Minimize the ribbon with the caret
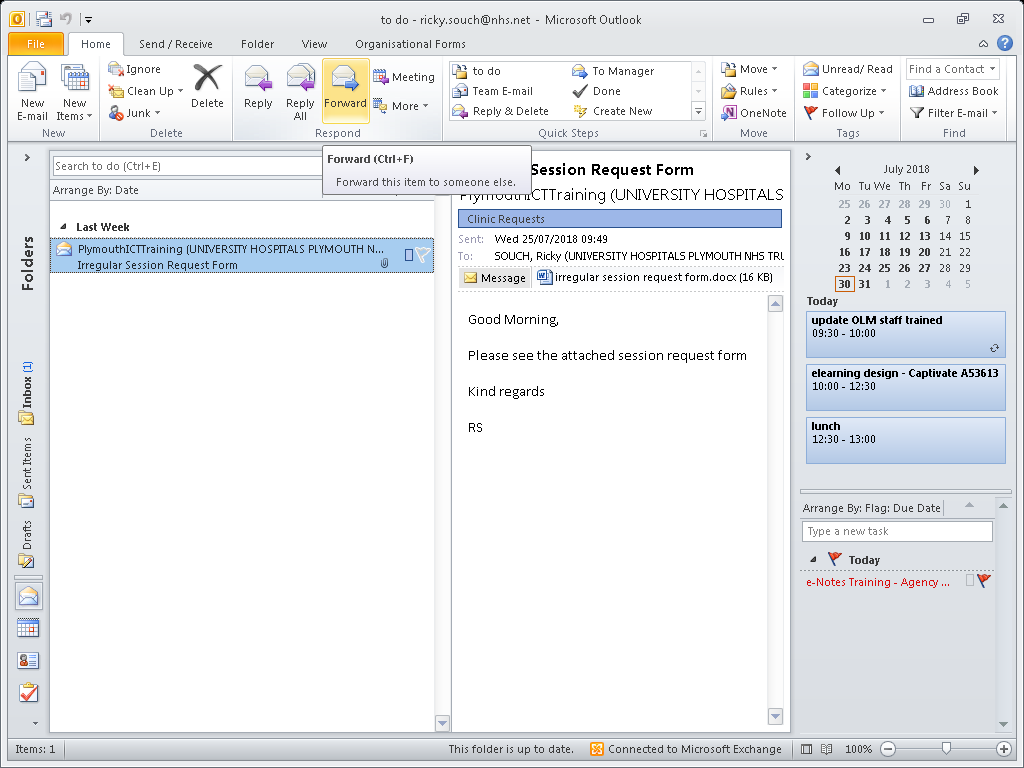This screenshot has height=768, width=1024. [x=983, y=44]
